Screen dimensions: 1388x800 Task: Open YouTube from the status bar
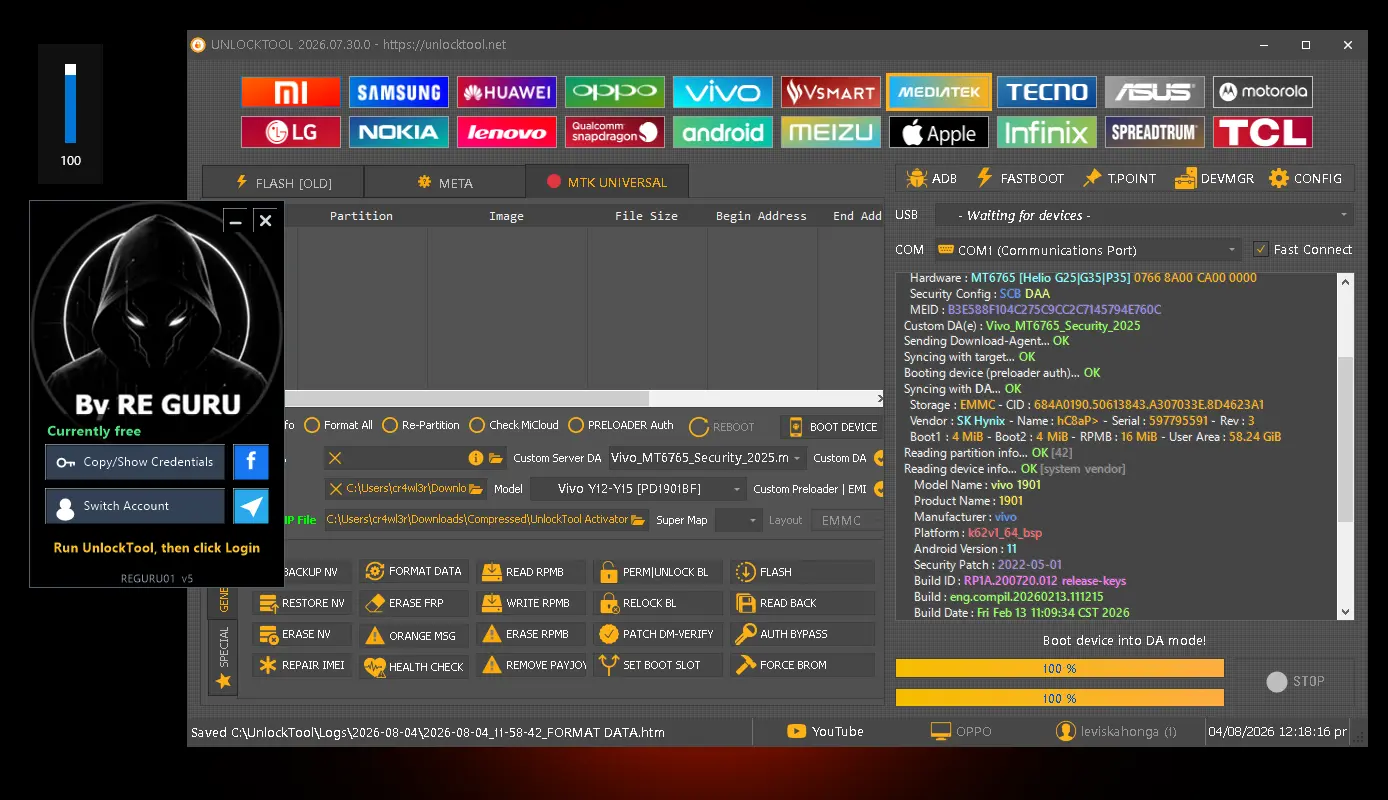click(825, 732)
